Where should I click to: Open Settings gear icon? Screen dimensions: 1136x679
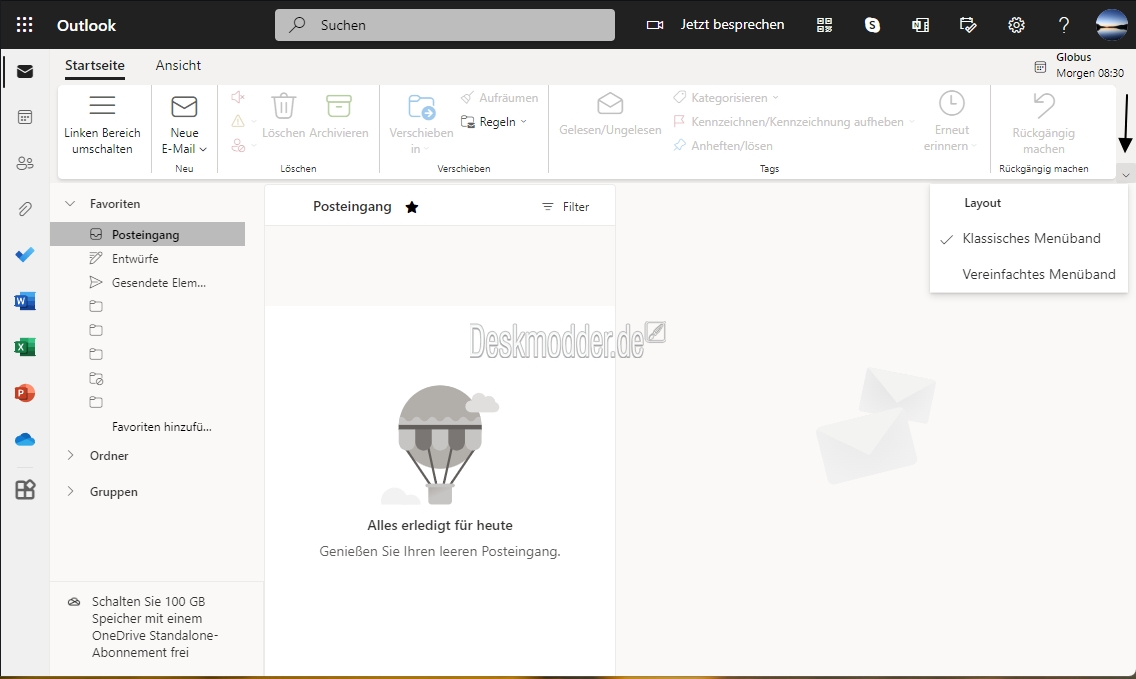click(1016, 25)
